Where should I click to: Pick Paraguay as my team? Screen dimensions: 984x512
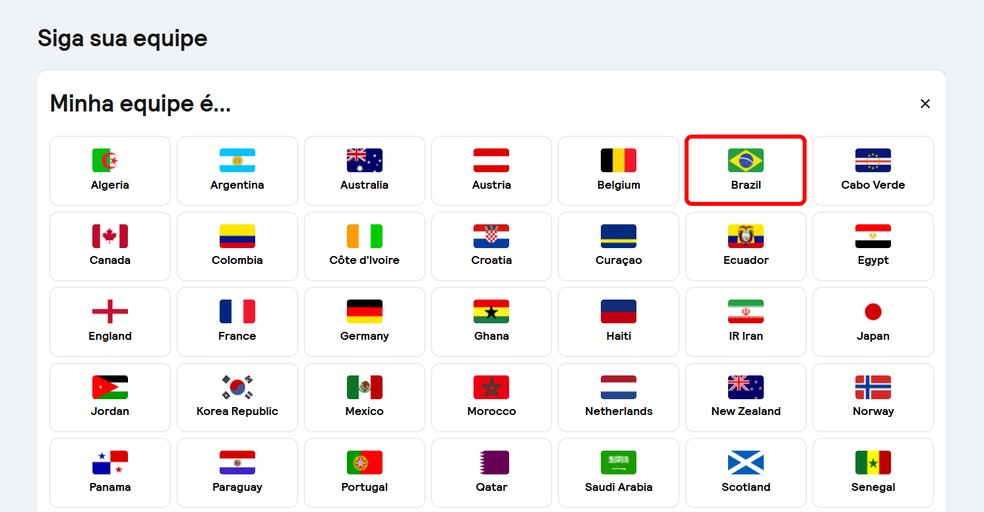click(x=237, y=473)
